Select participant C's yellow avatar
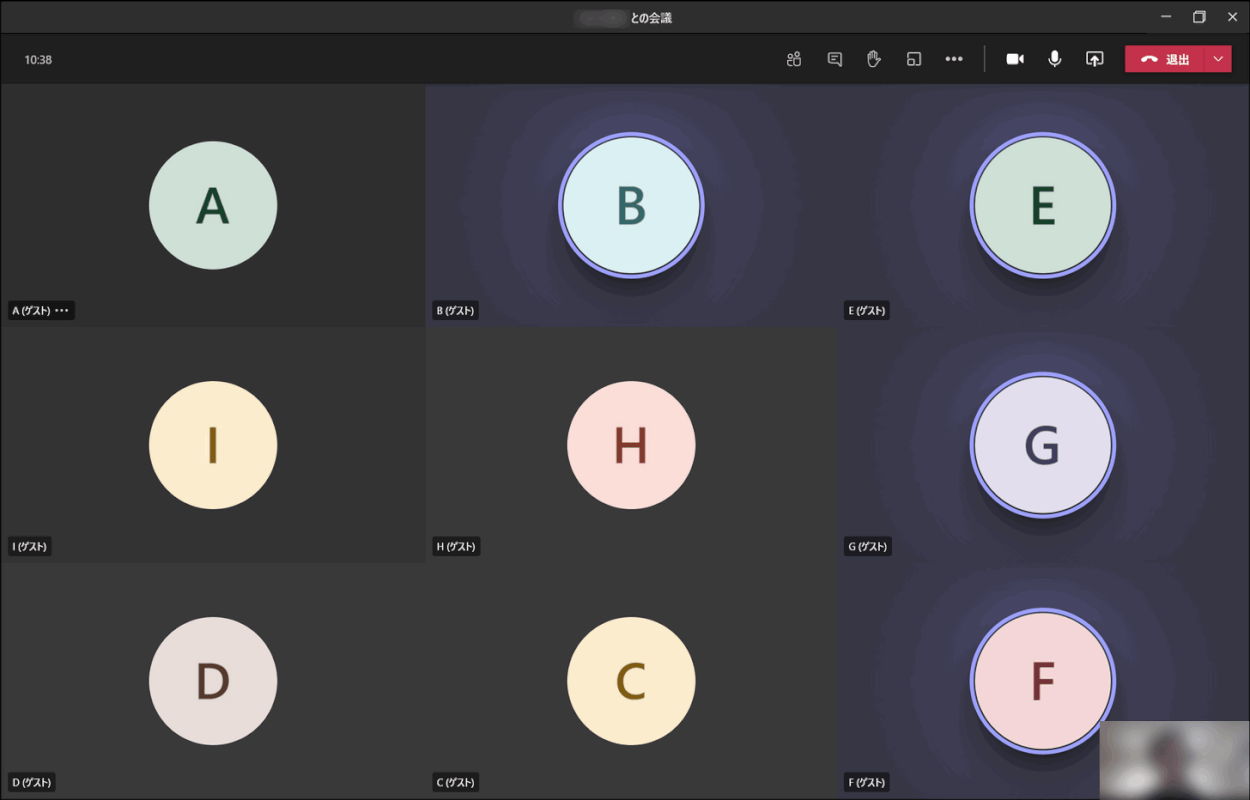Image resolution: width=1250 pixels, height=800 pixels. [x=631, y=681]
